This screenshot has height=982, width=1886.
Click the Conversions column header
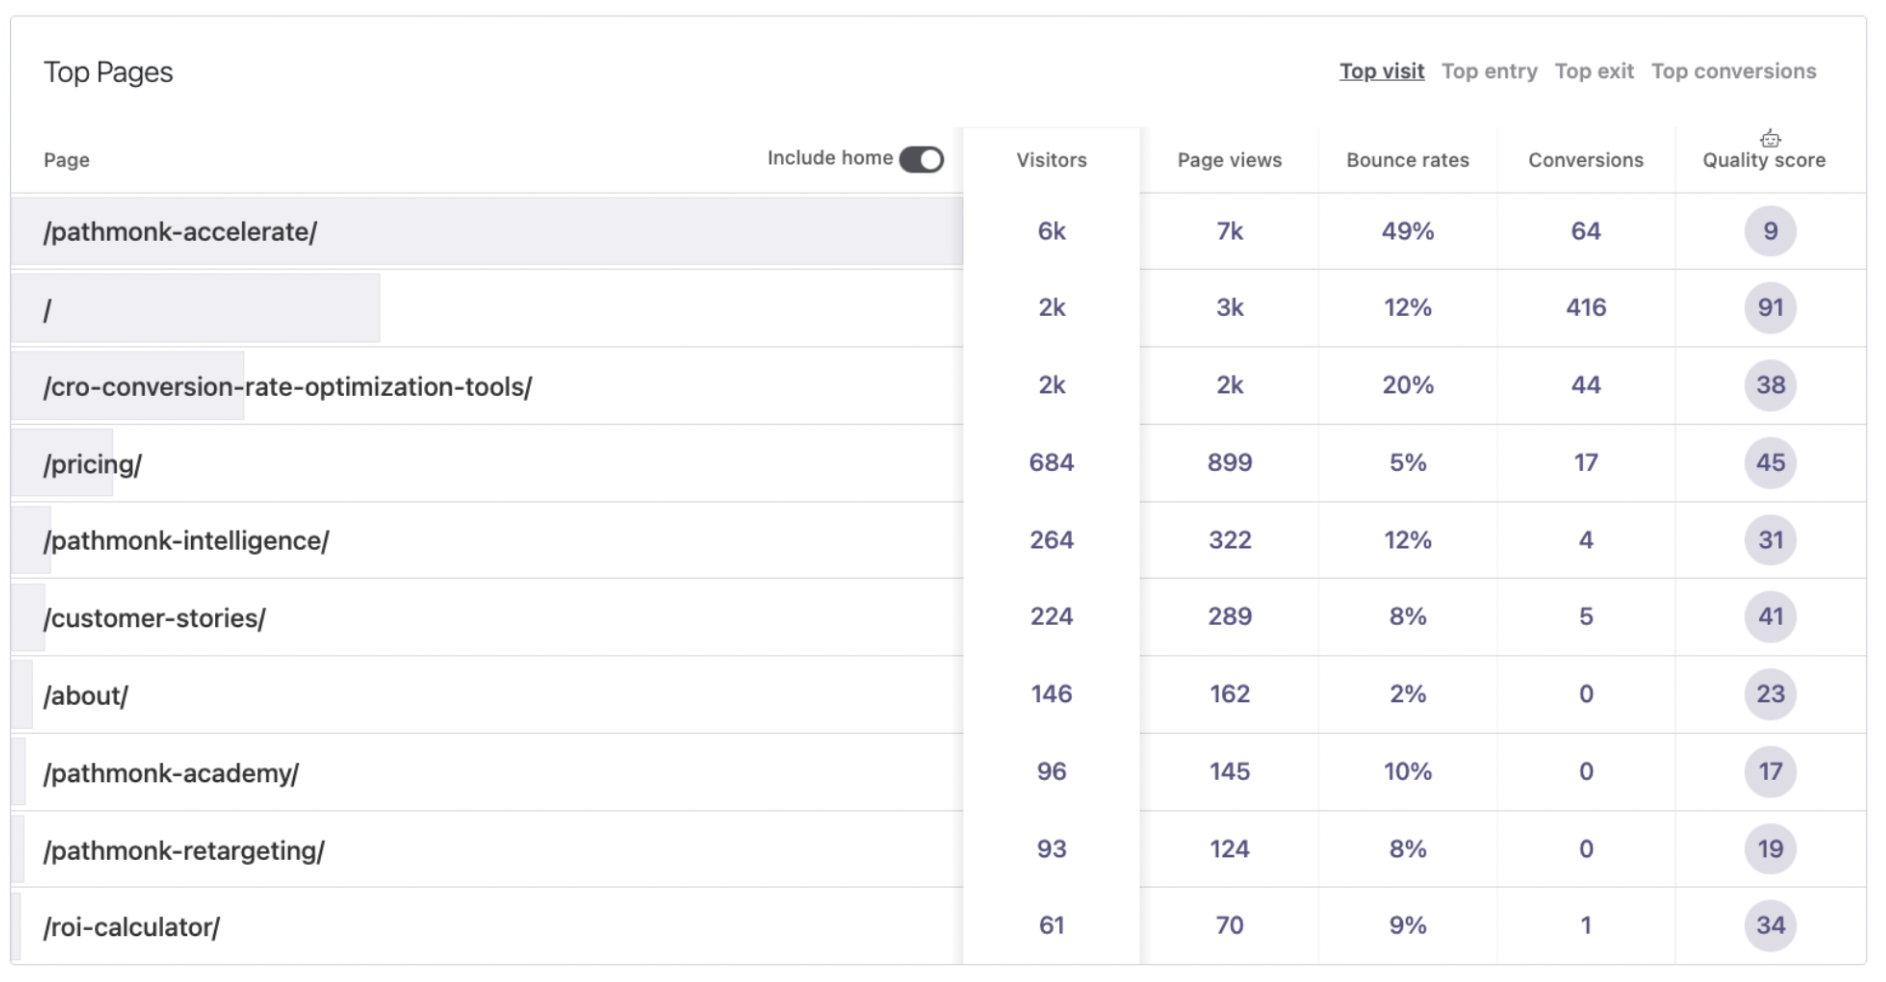click(x=1584, y=159)
